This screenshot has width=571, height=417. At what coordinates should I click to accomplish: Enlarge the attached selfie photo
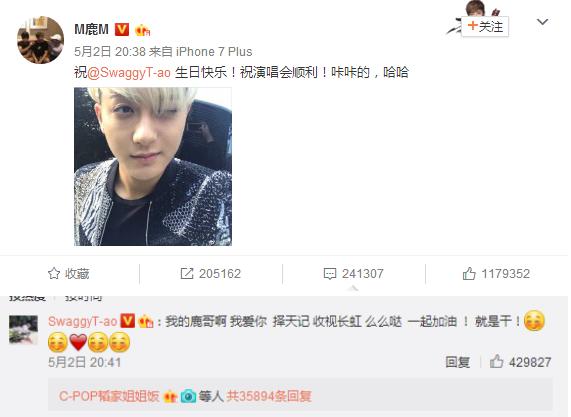point(153,166)
